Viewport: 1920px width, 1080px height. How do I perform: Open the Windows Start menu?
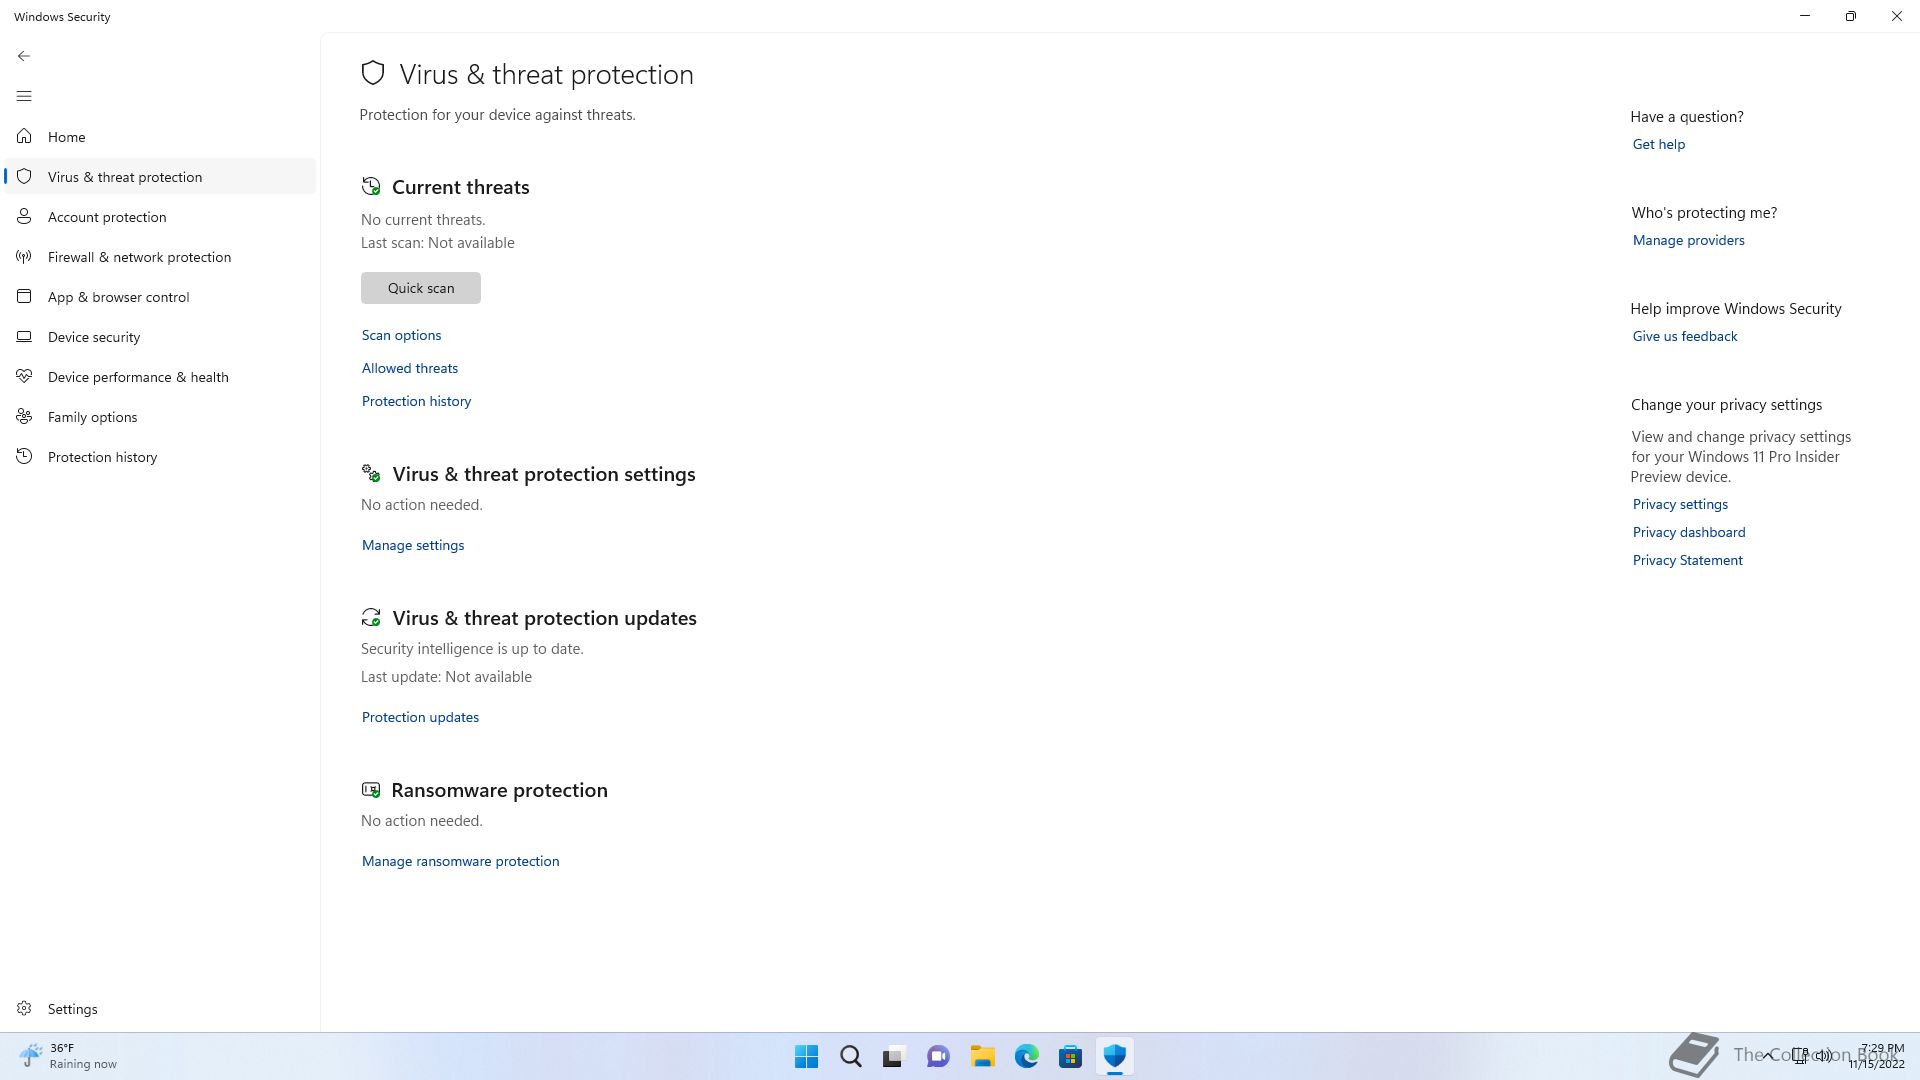806,1056
